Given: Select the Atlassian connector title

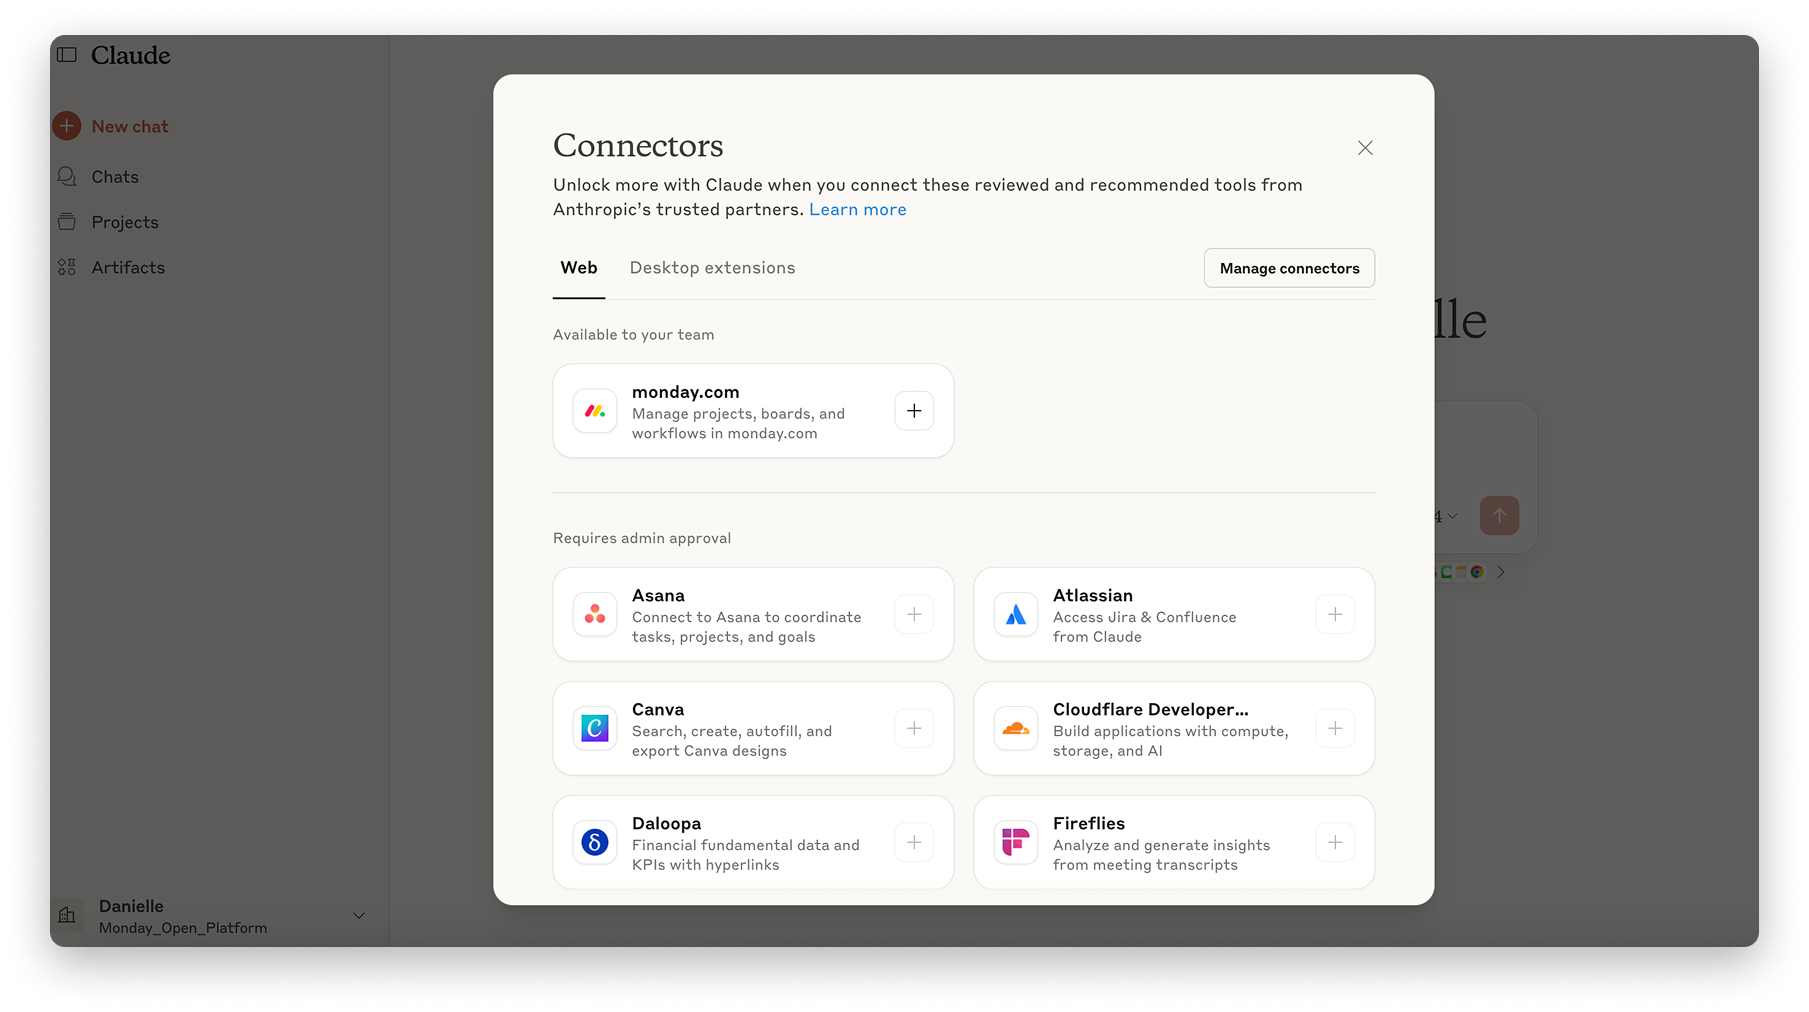Looking at the screenshot, I should 1093,595.
